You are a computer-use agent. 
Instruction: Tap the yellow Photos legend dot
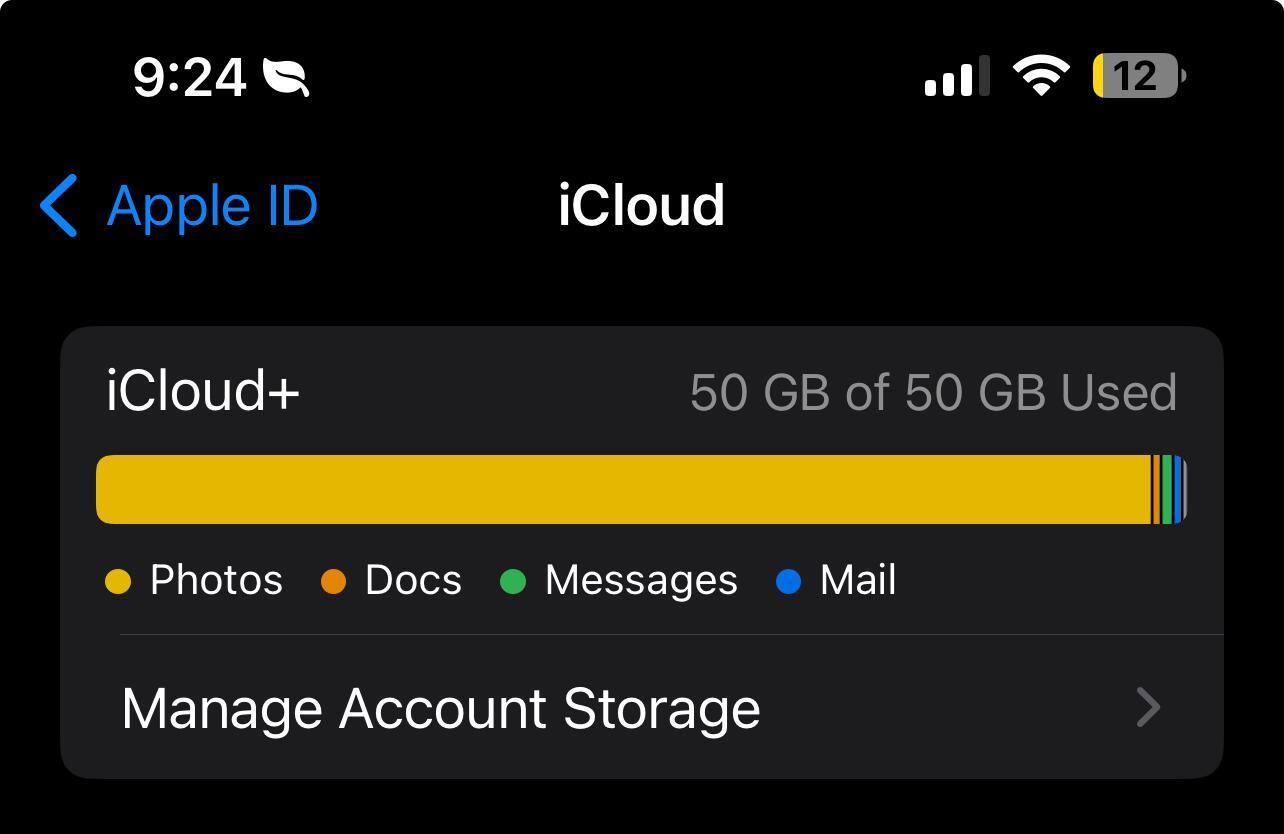pyautogui.click(x=118, y=581)
